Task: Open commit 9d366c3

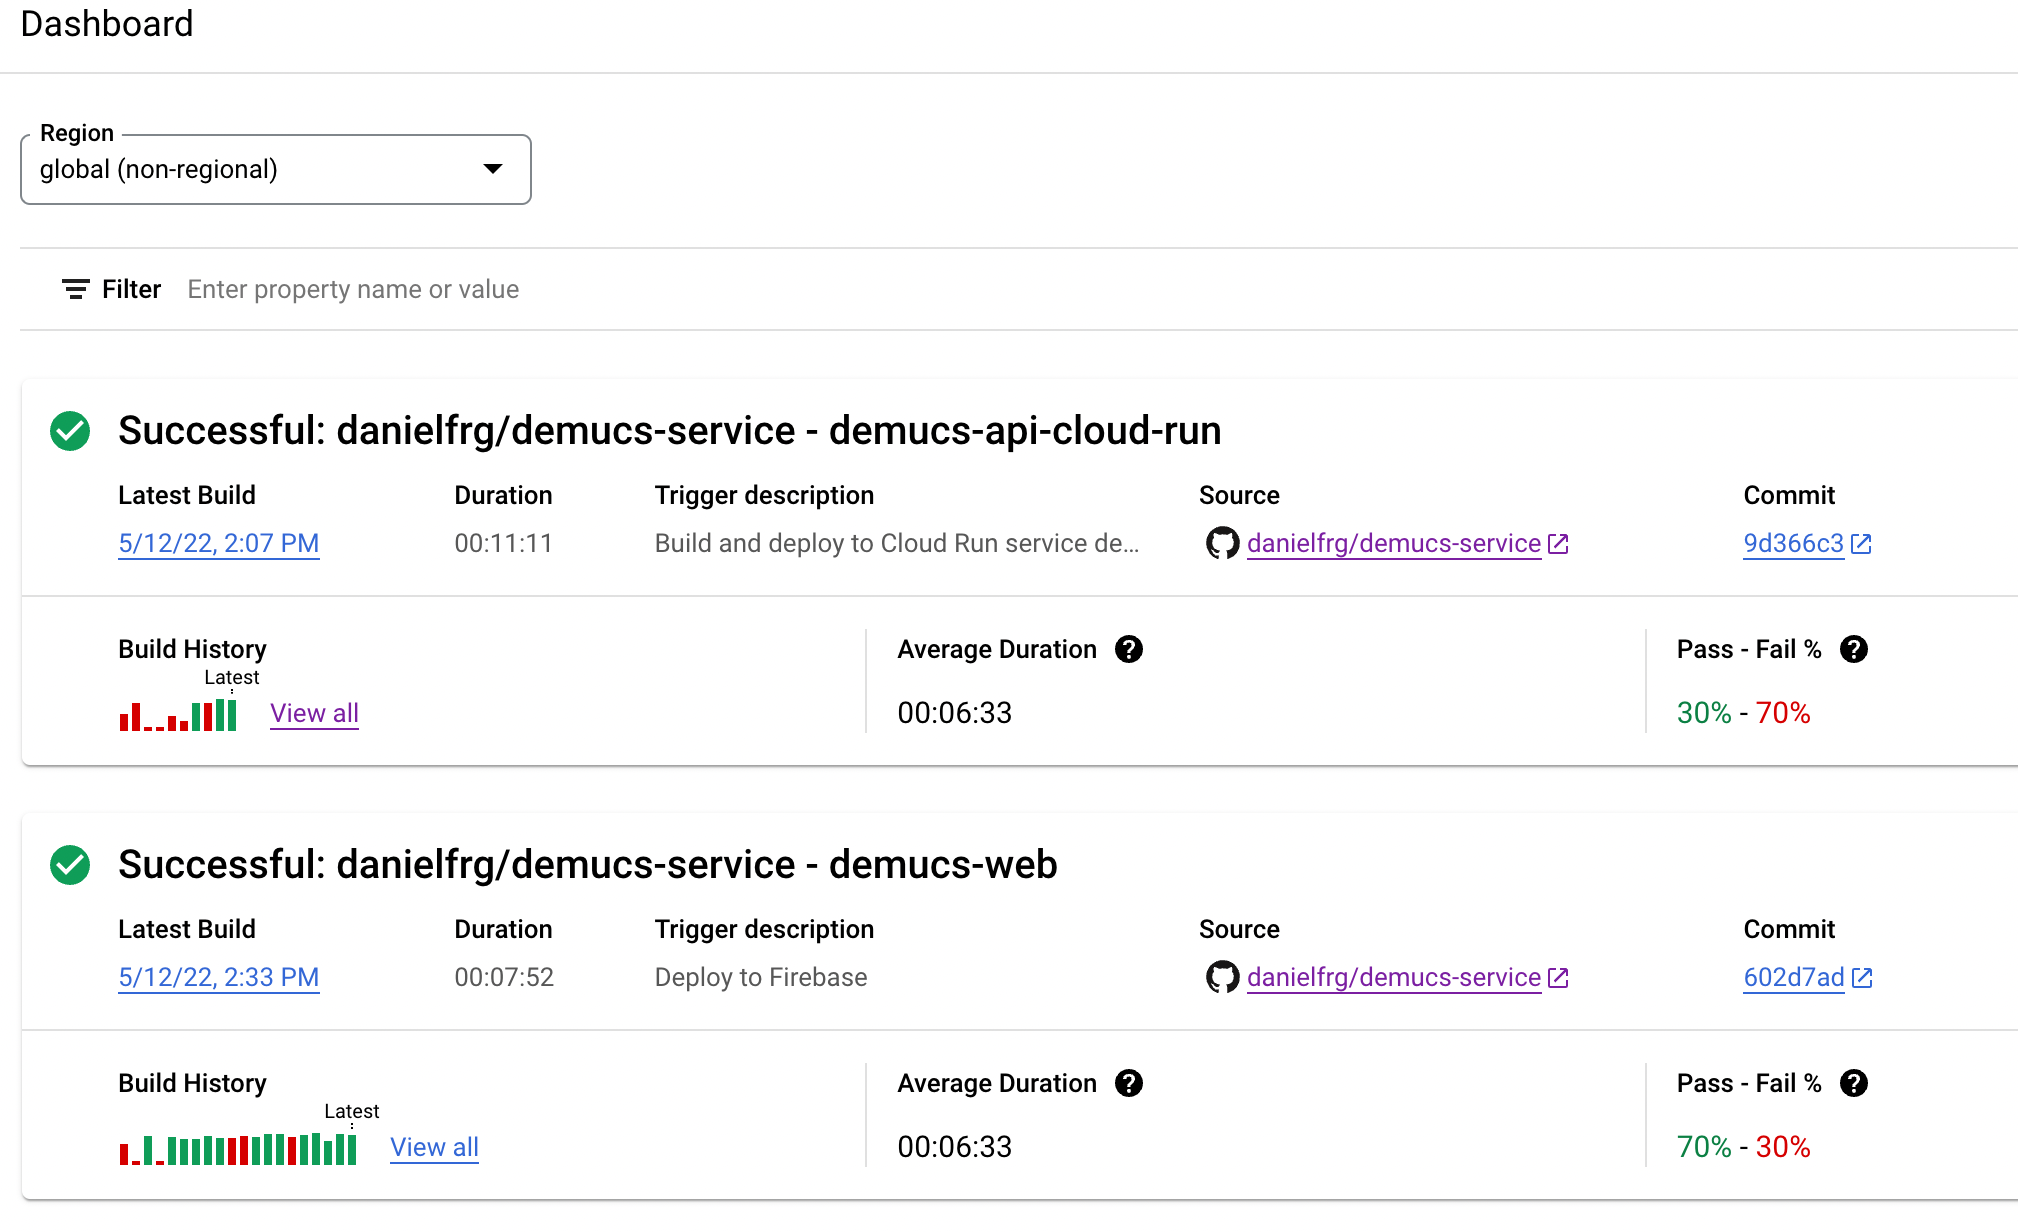Action: pyautogui.click(x=1793, y=543)
